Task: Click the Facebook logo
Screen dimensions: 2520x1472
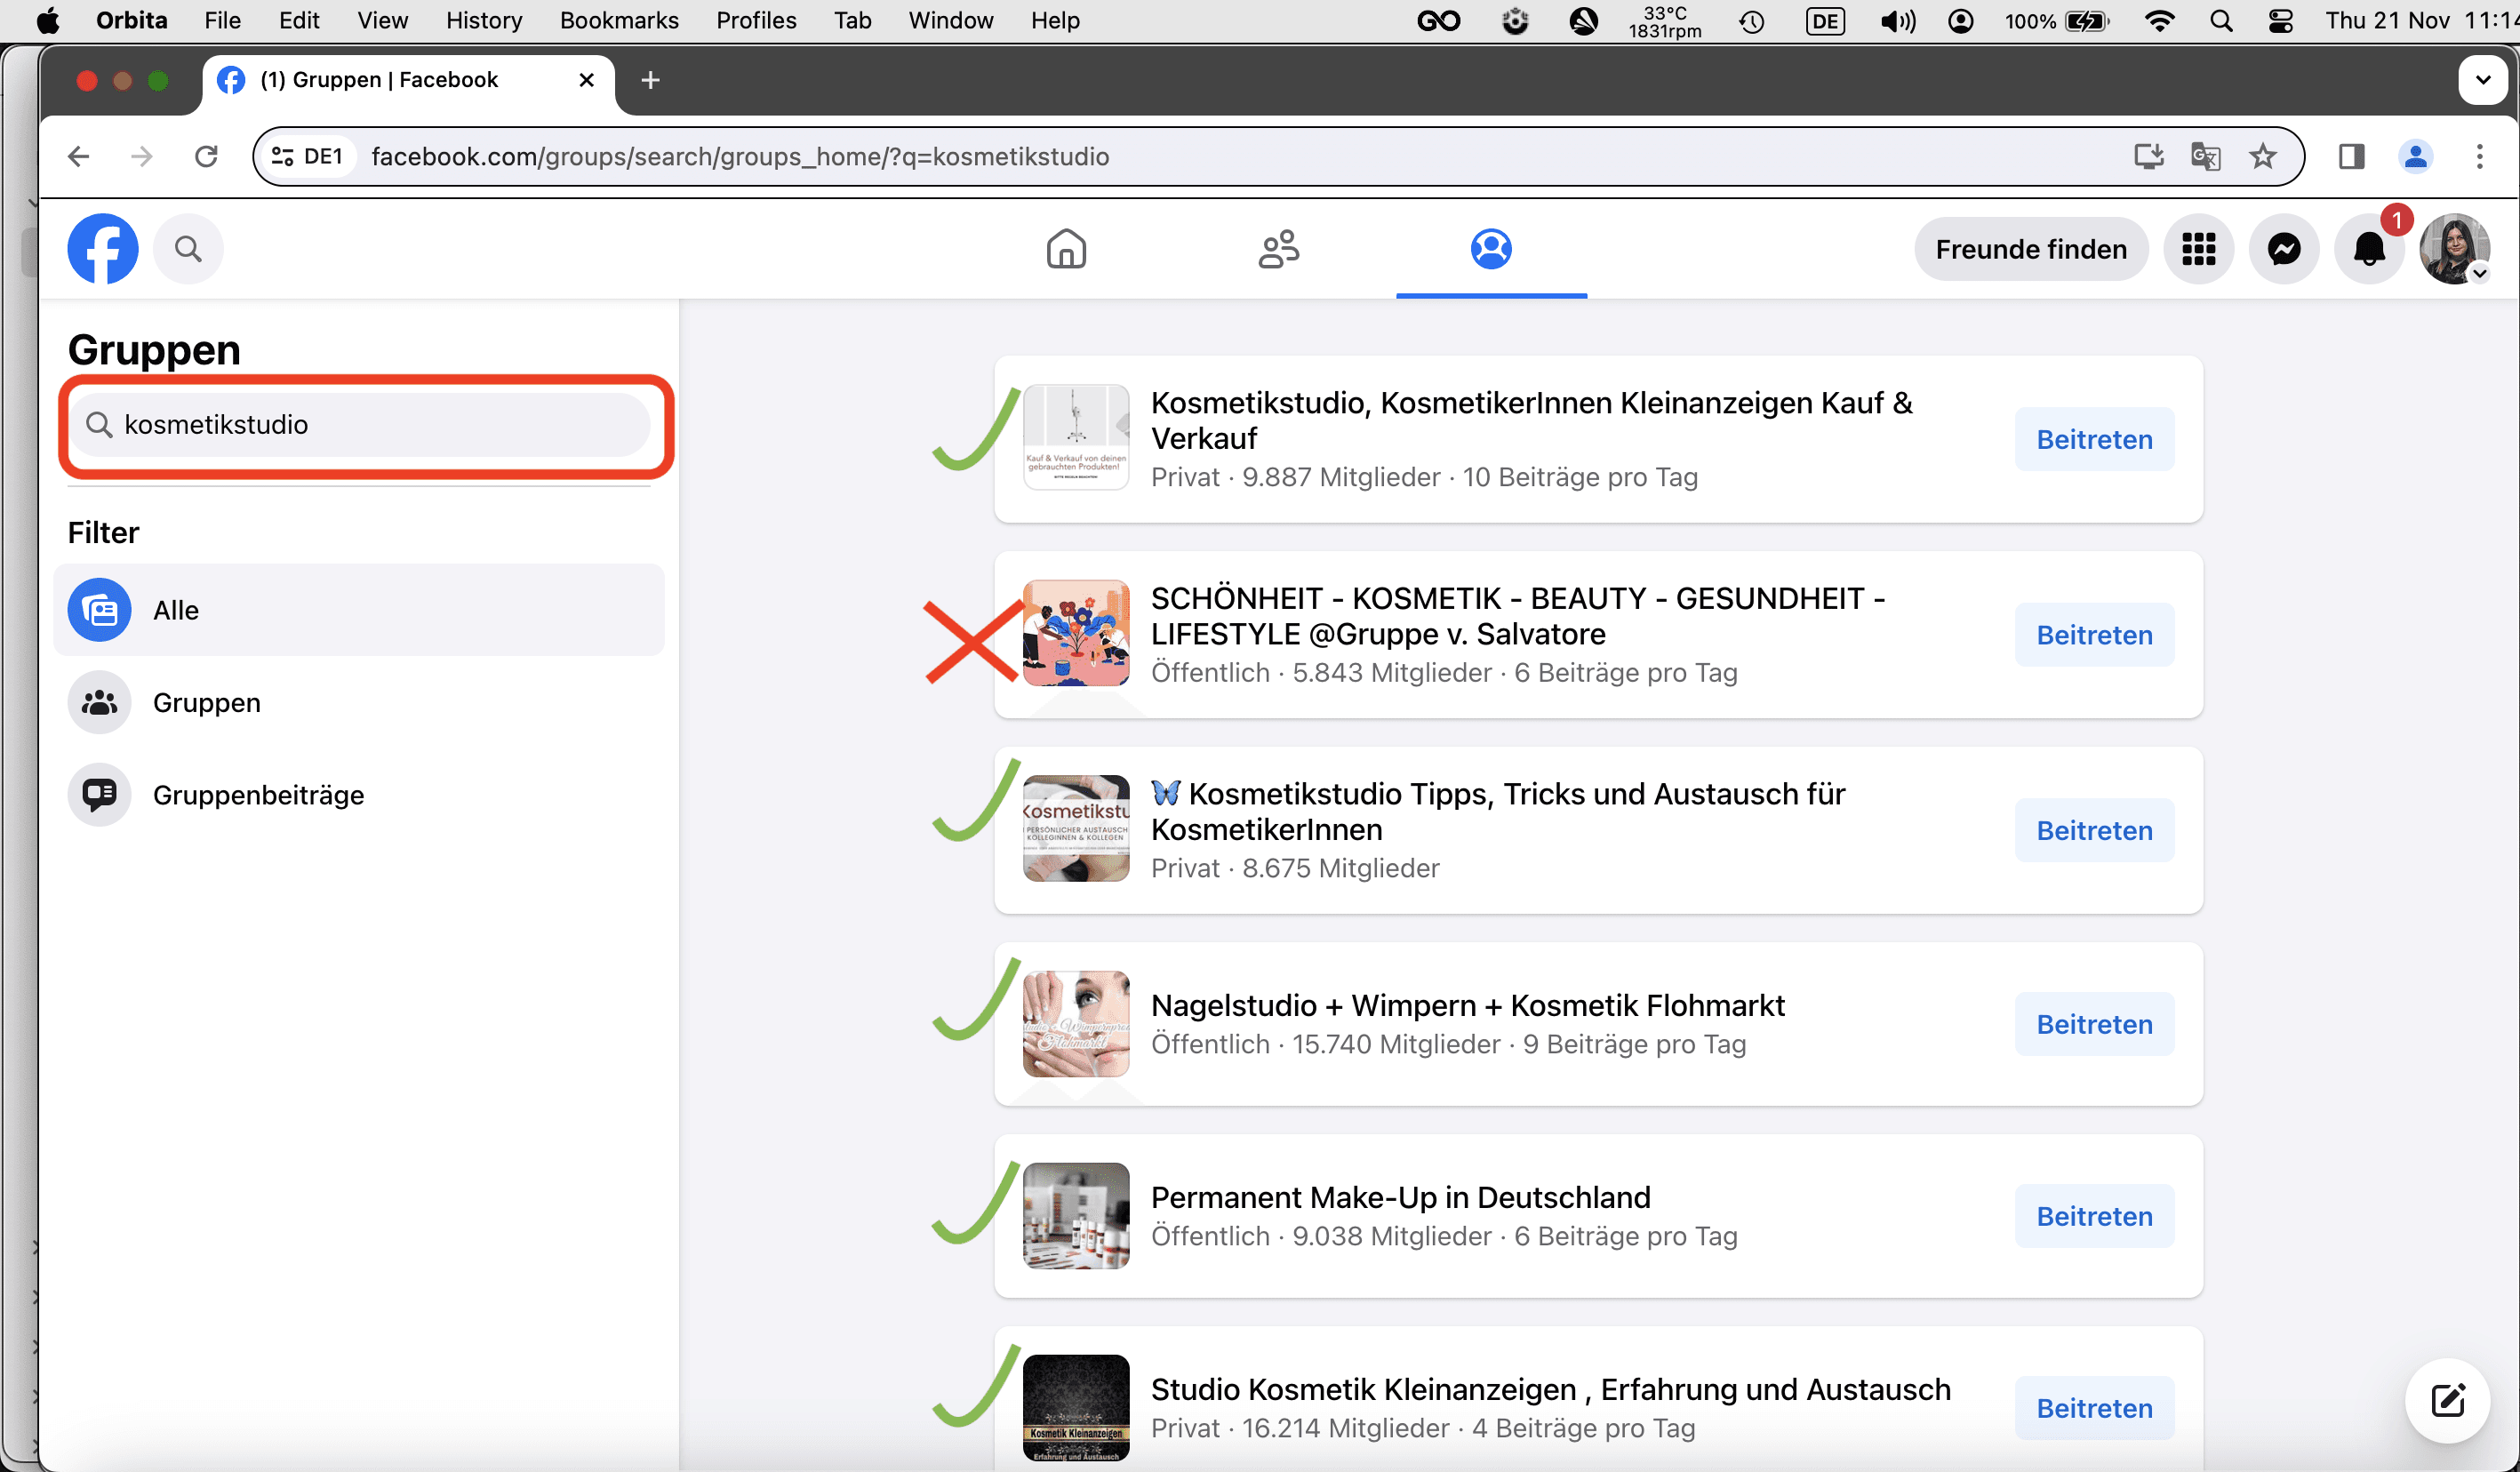Action: (103, 249)
